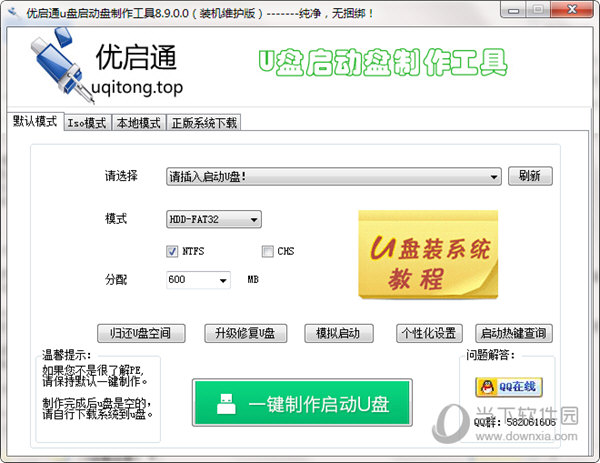Minimize the window
The height and width of the screenshot is (463, 600).
coord(513,10)
